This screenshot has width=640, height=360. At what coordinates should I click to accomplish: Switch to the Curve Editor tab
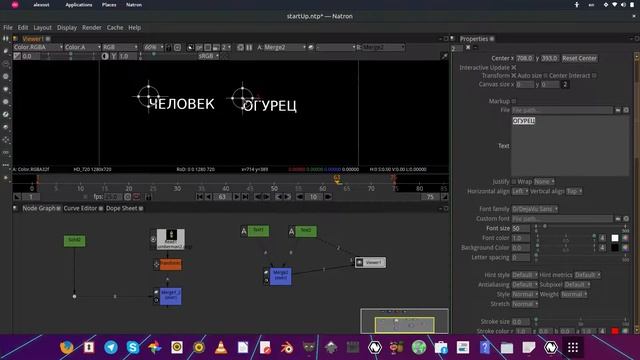(x=80, y=208)
